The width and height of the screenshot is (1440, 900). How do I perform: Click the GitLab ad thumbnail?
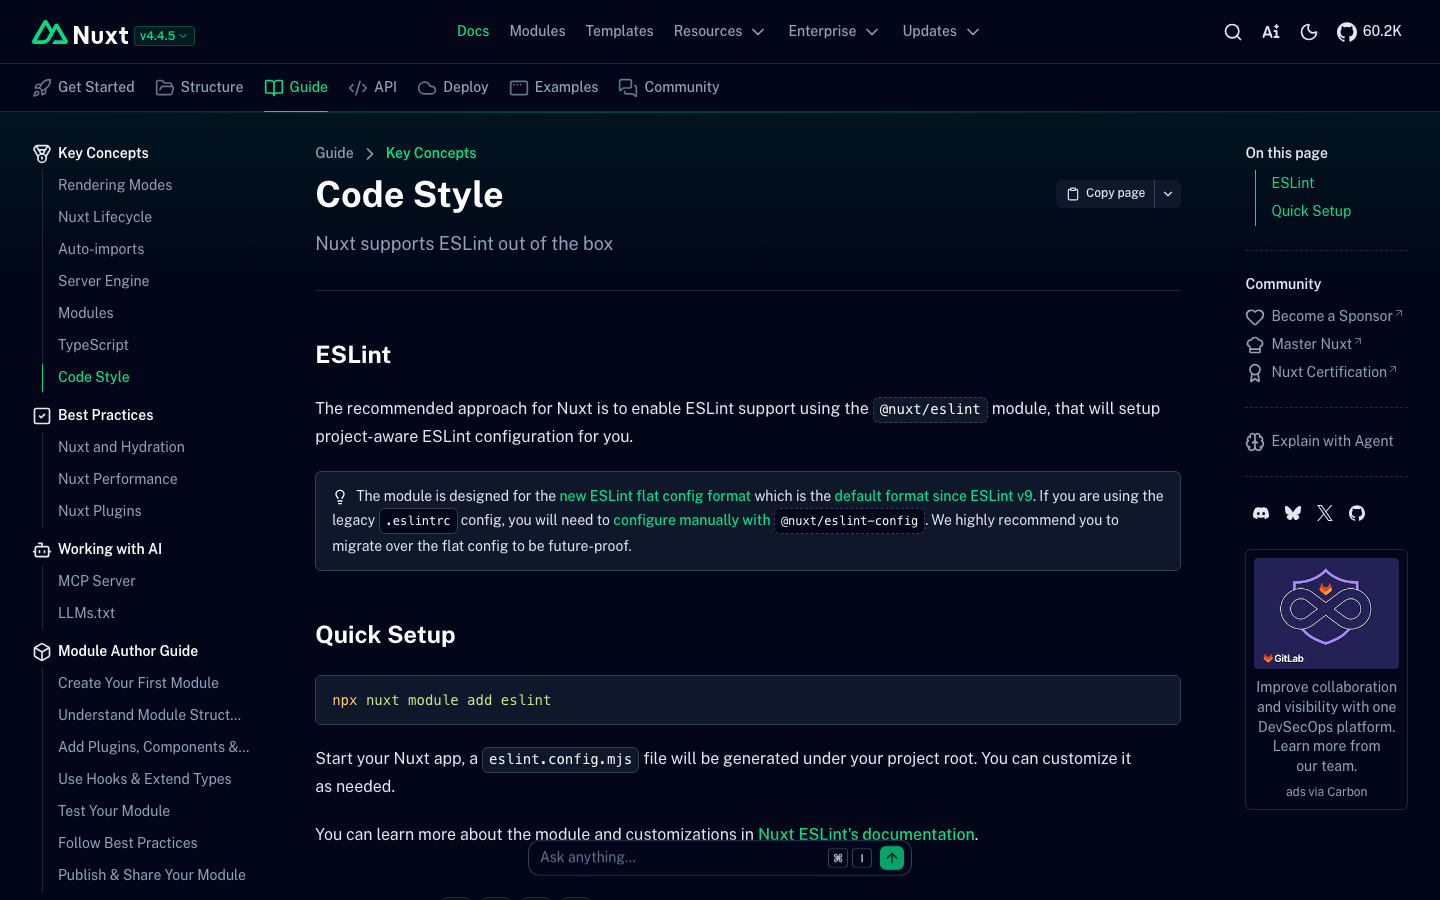pyautogui.click(x=1326, y=613)
